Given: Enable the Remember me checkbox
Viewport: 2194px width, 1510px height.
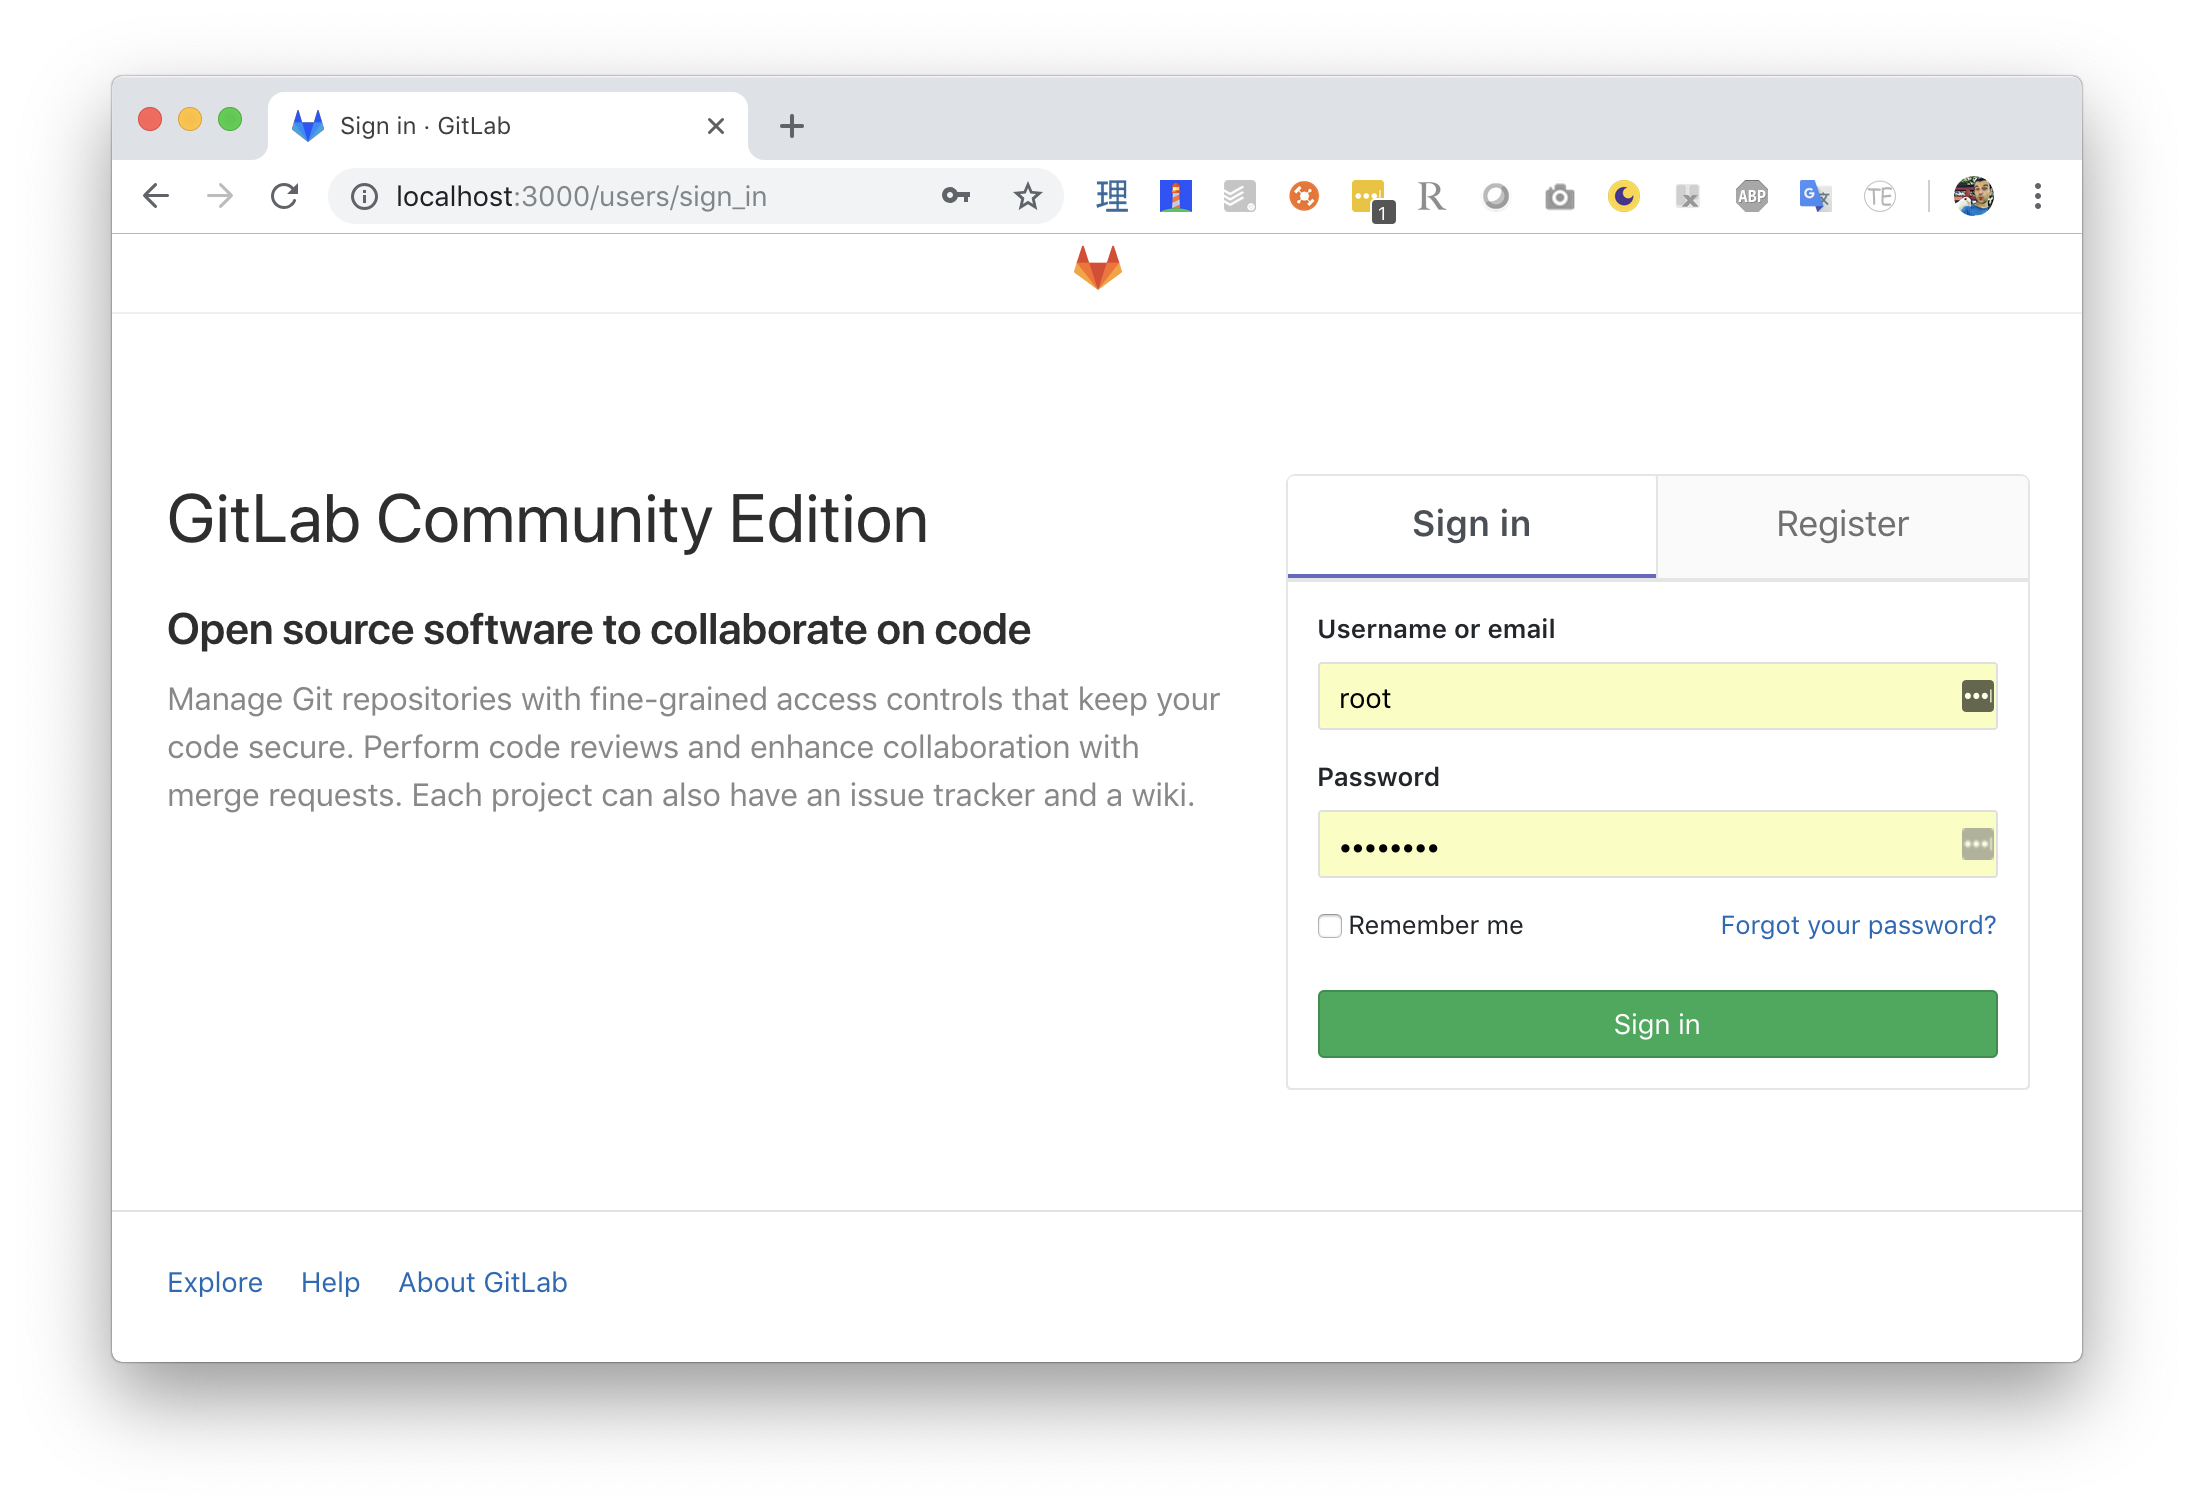Looking at the screenshot, I should pyautogui.click(x=1330, y=926).
